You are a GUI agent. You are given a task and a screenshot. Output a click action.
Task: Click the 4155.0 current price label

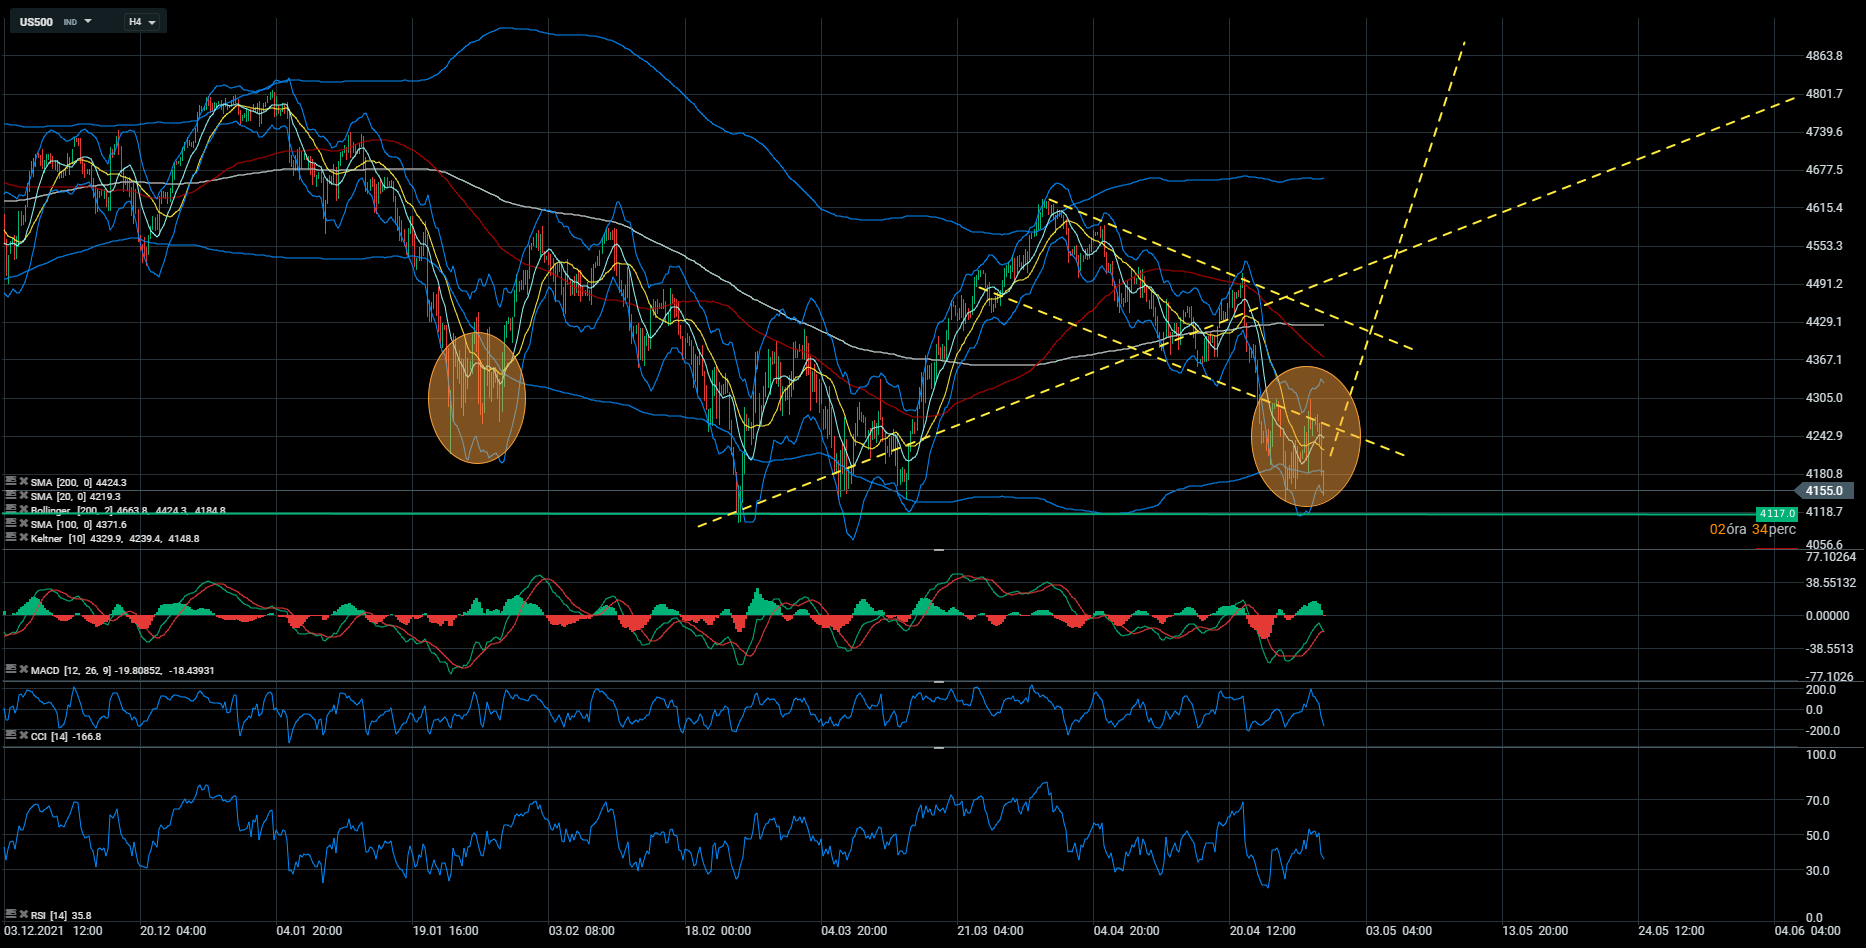click(x=1823, y=491)
